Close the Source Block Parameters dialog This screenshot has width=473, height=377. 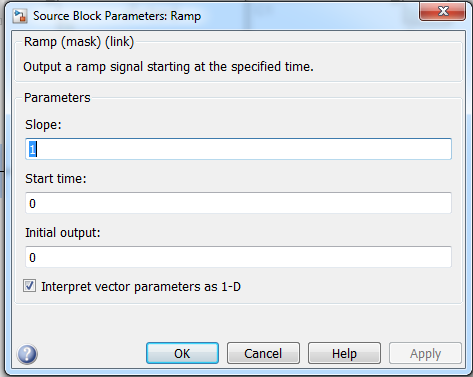[442, 11]
